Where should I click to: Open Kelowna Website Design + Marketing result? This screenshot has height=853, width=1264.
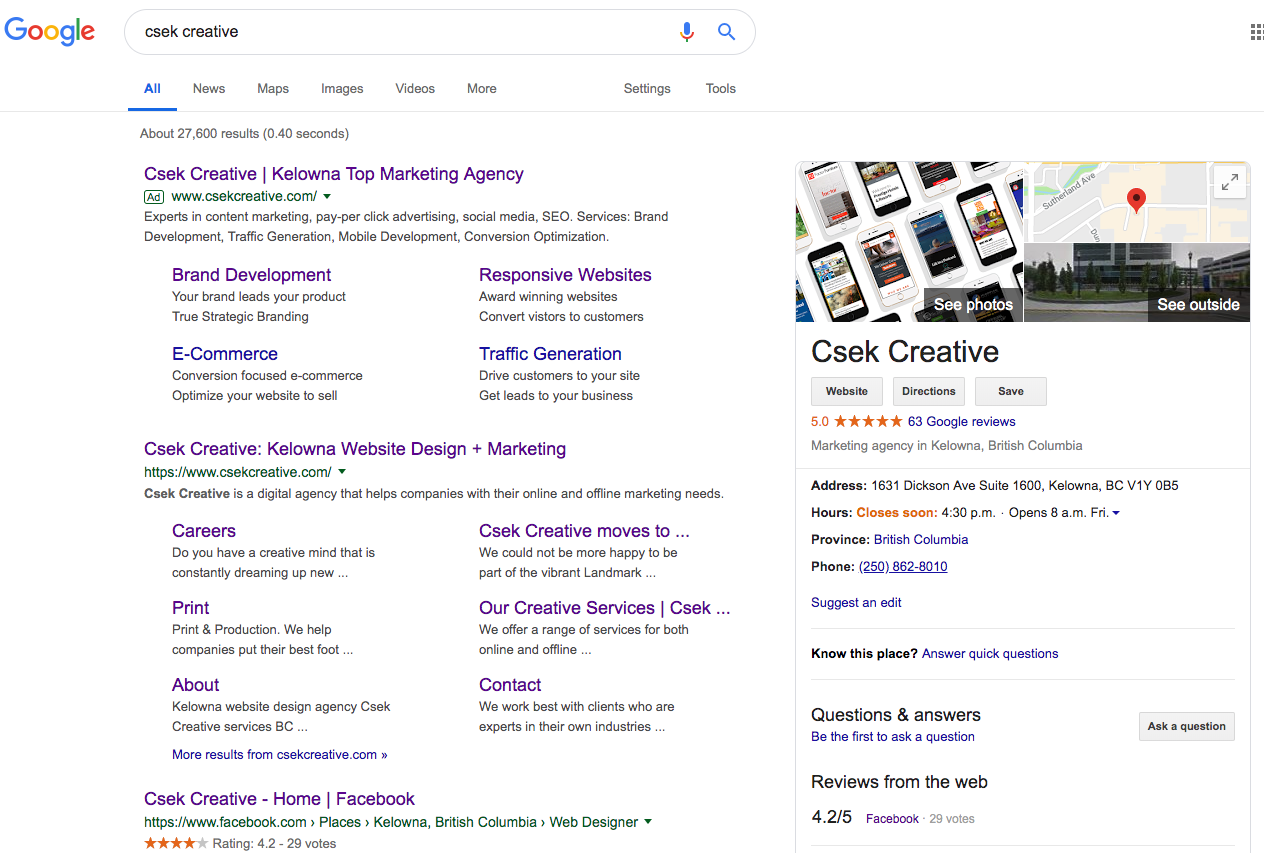tap(355, 449)
